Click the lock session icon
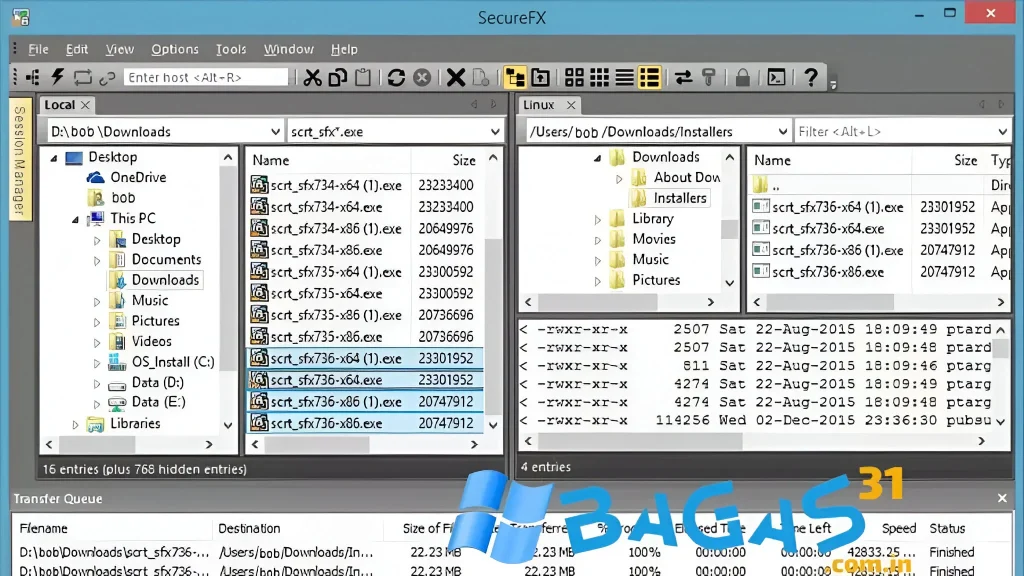The image size is (1024, 576). (x=743, y=78)
